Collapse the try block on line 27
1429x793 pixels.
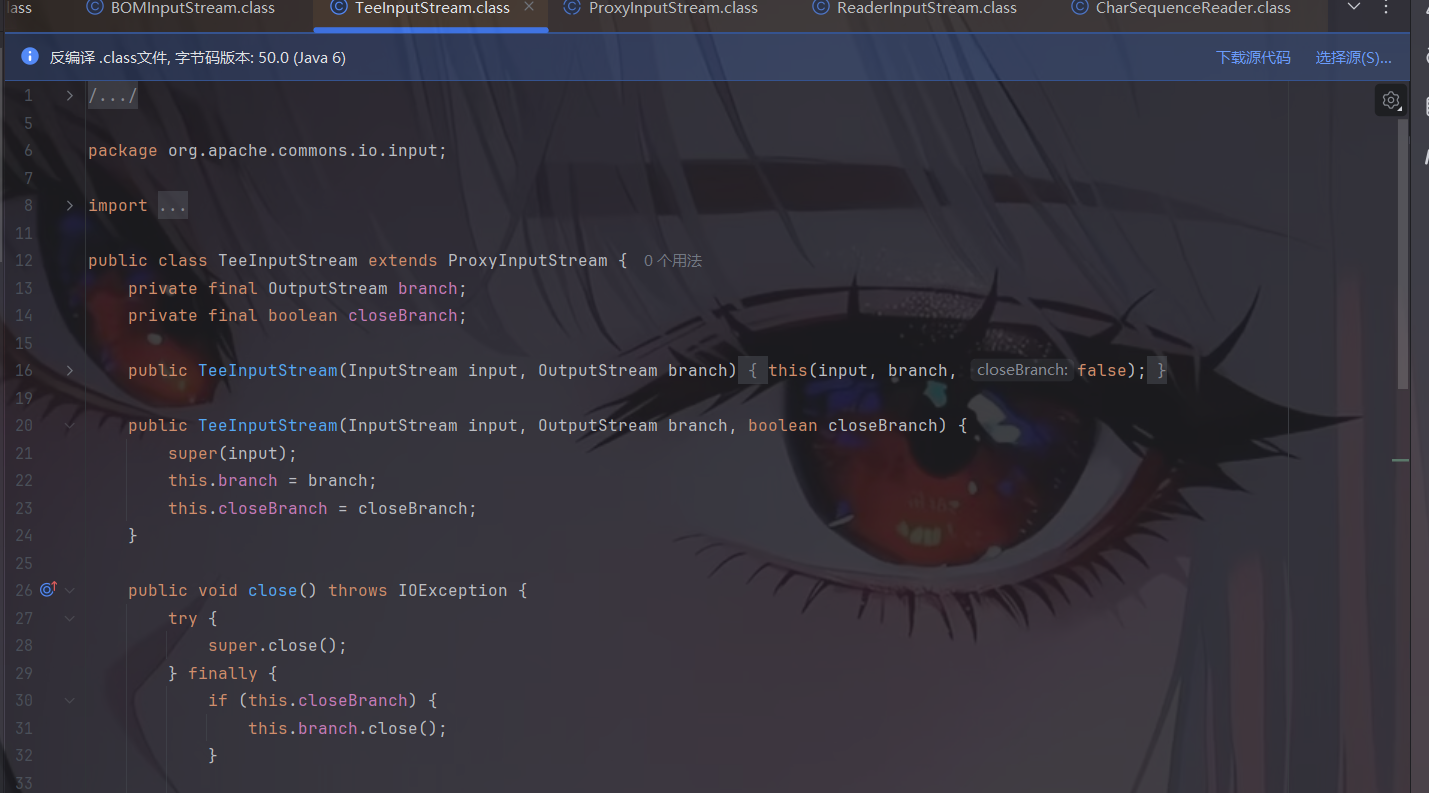click(70, 618)
